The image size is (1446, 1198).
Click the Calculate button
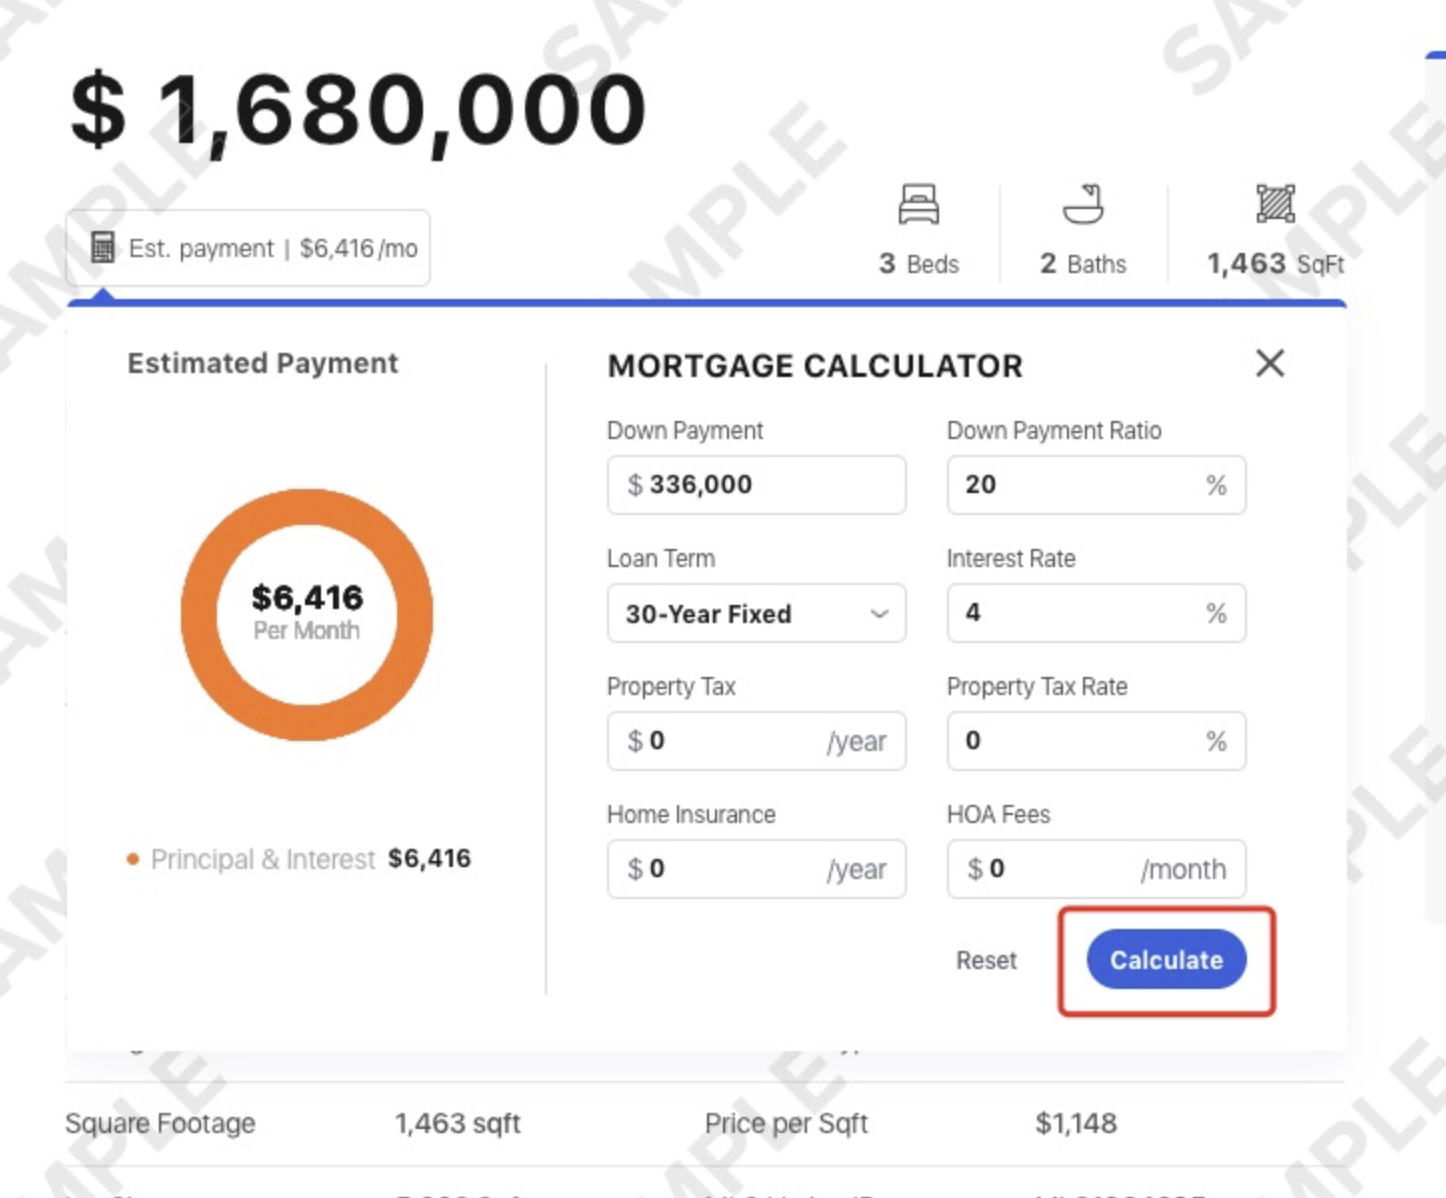tap(1166, 960)
